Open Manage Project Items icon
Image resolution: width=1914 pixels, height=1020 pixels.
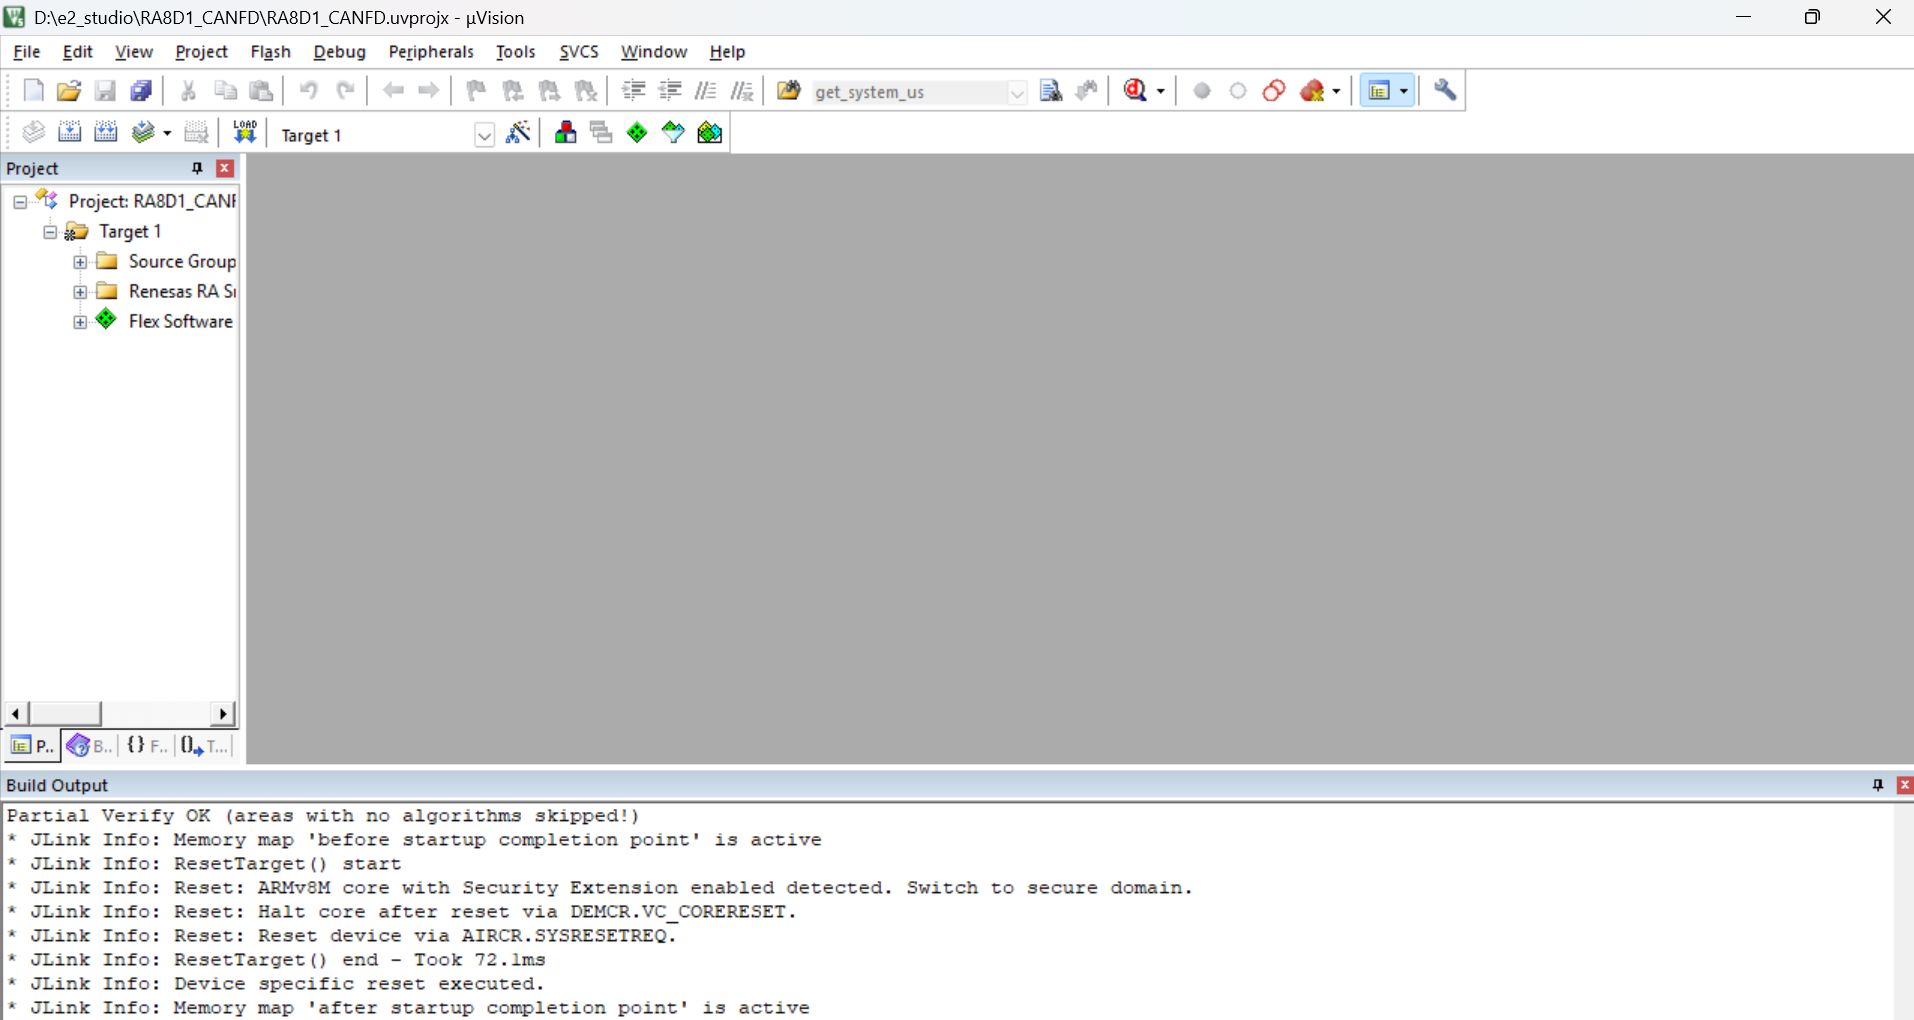point(565,132)
